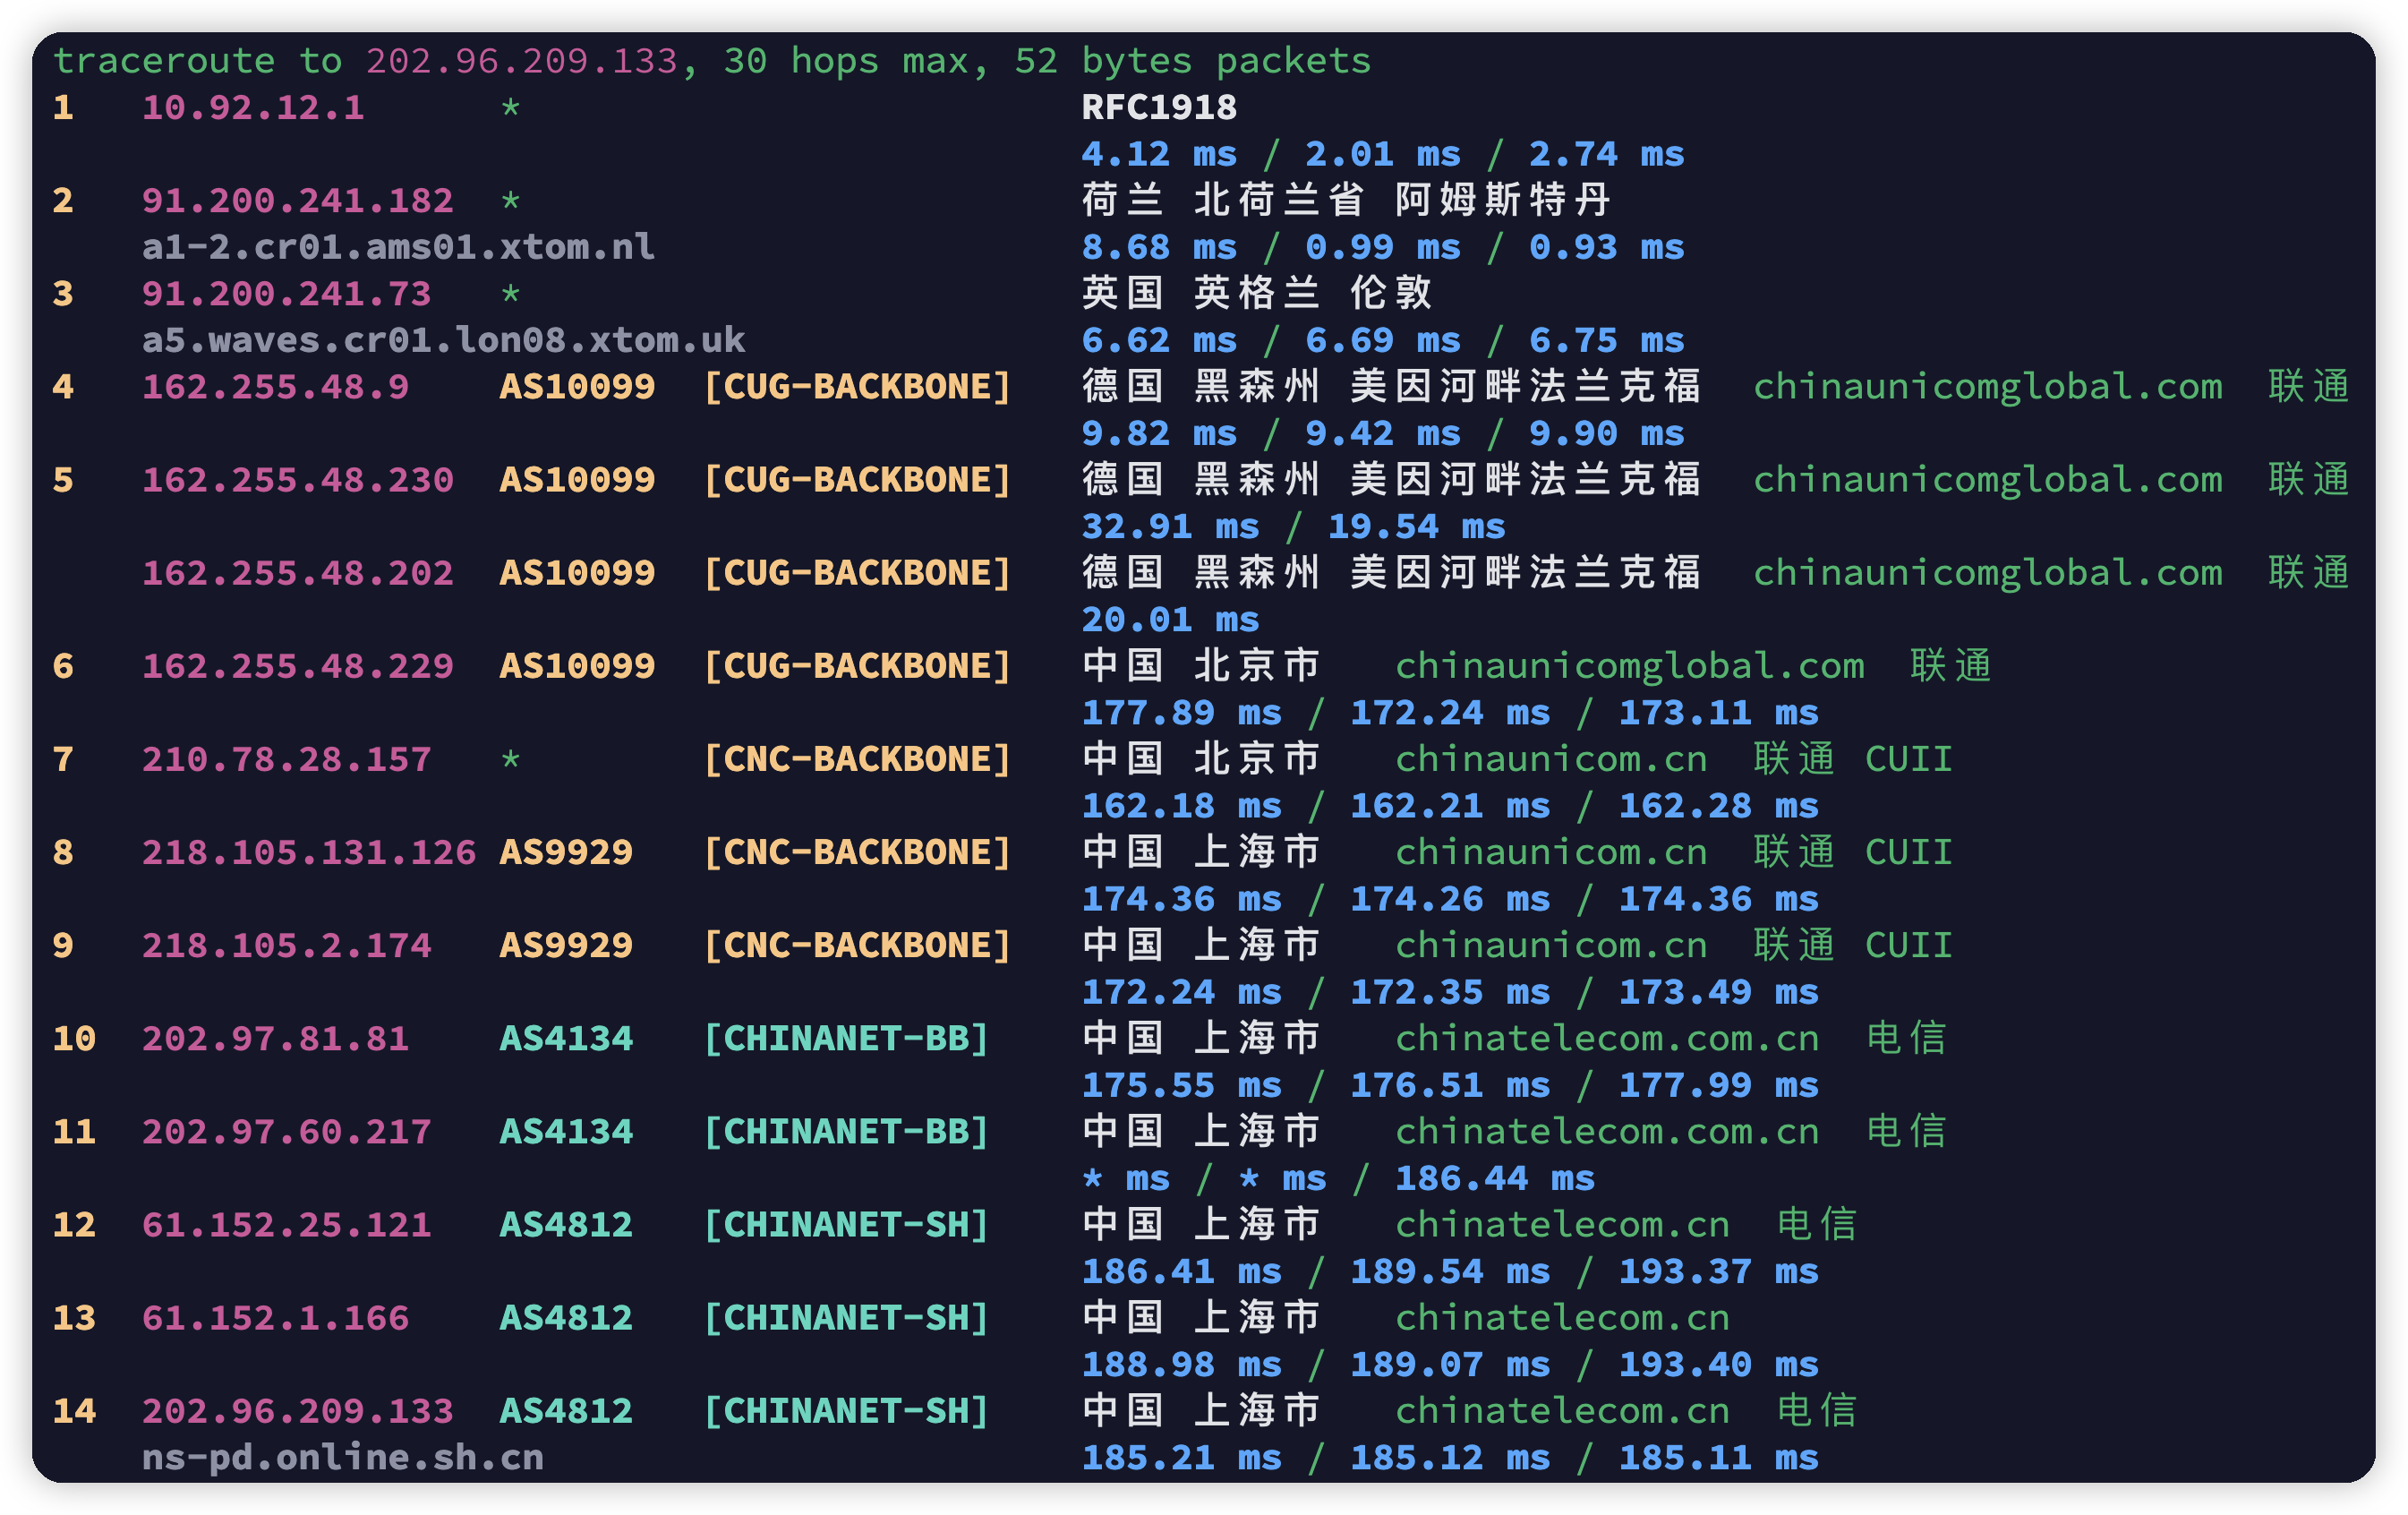This screenshot has width=2408, height=1515.
Task: Select hop 12 IP 61.152.25.121
Action: tap(287, 1224)
